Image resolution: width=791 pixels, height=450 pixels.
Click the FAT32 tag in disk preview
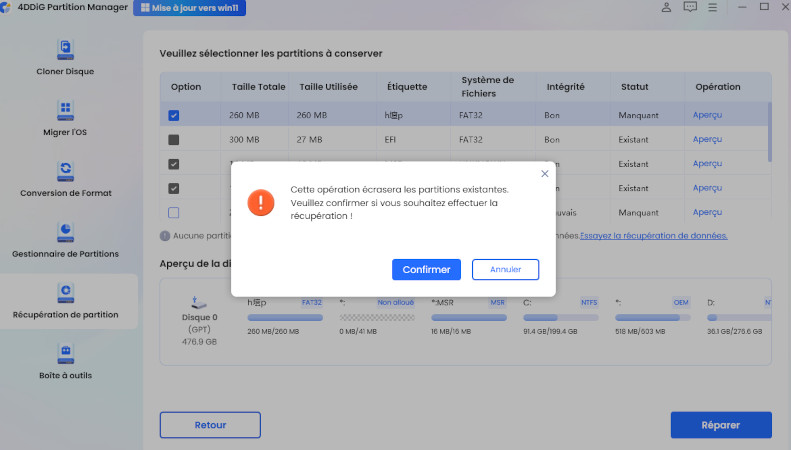coord(312,303)
